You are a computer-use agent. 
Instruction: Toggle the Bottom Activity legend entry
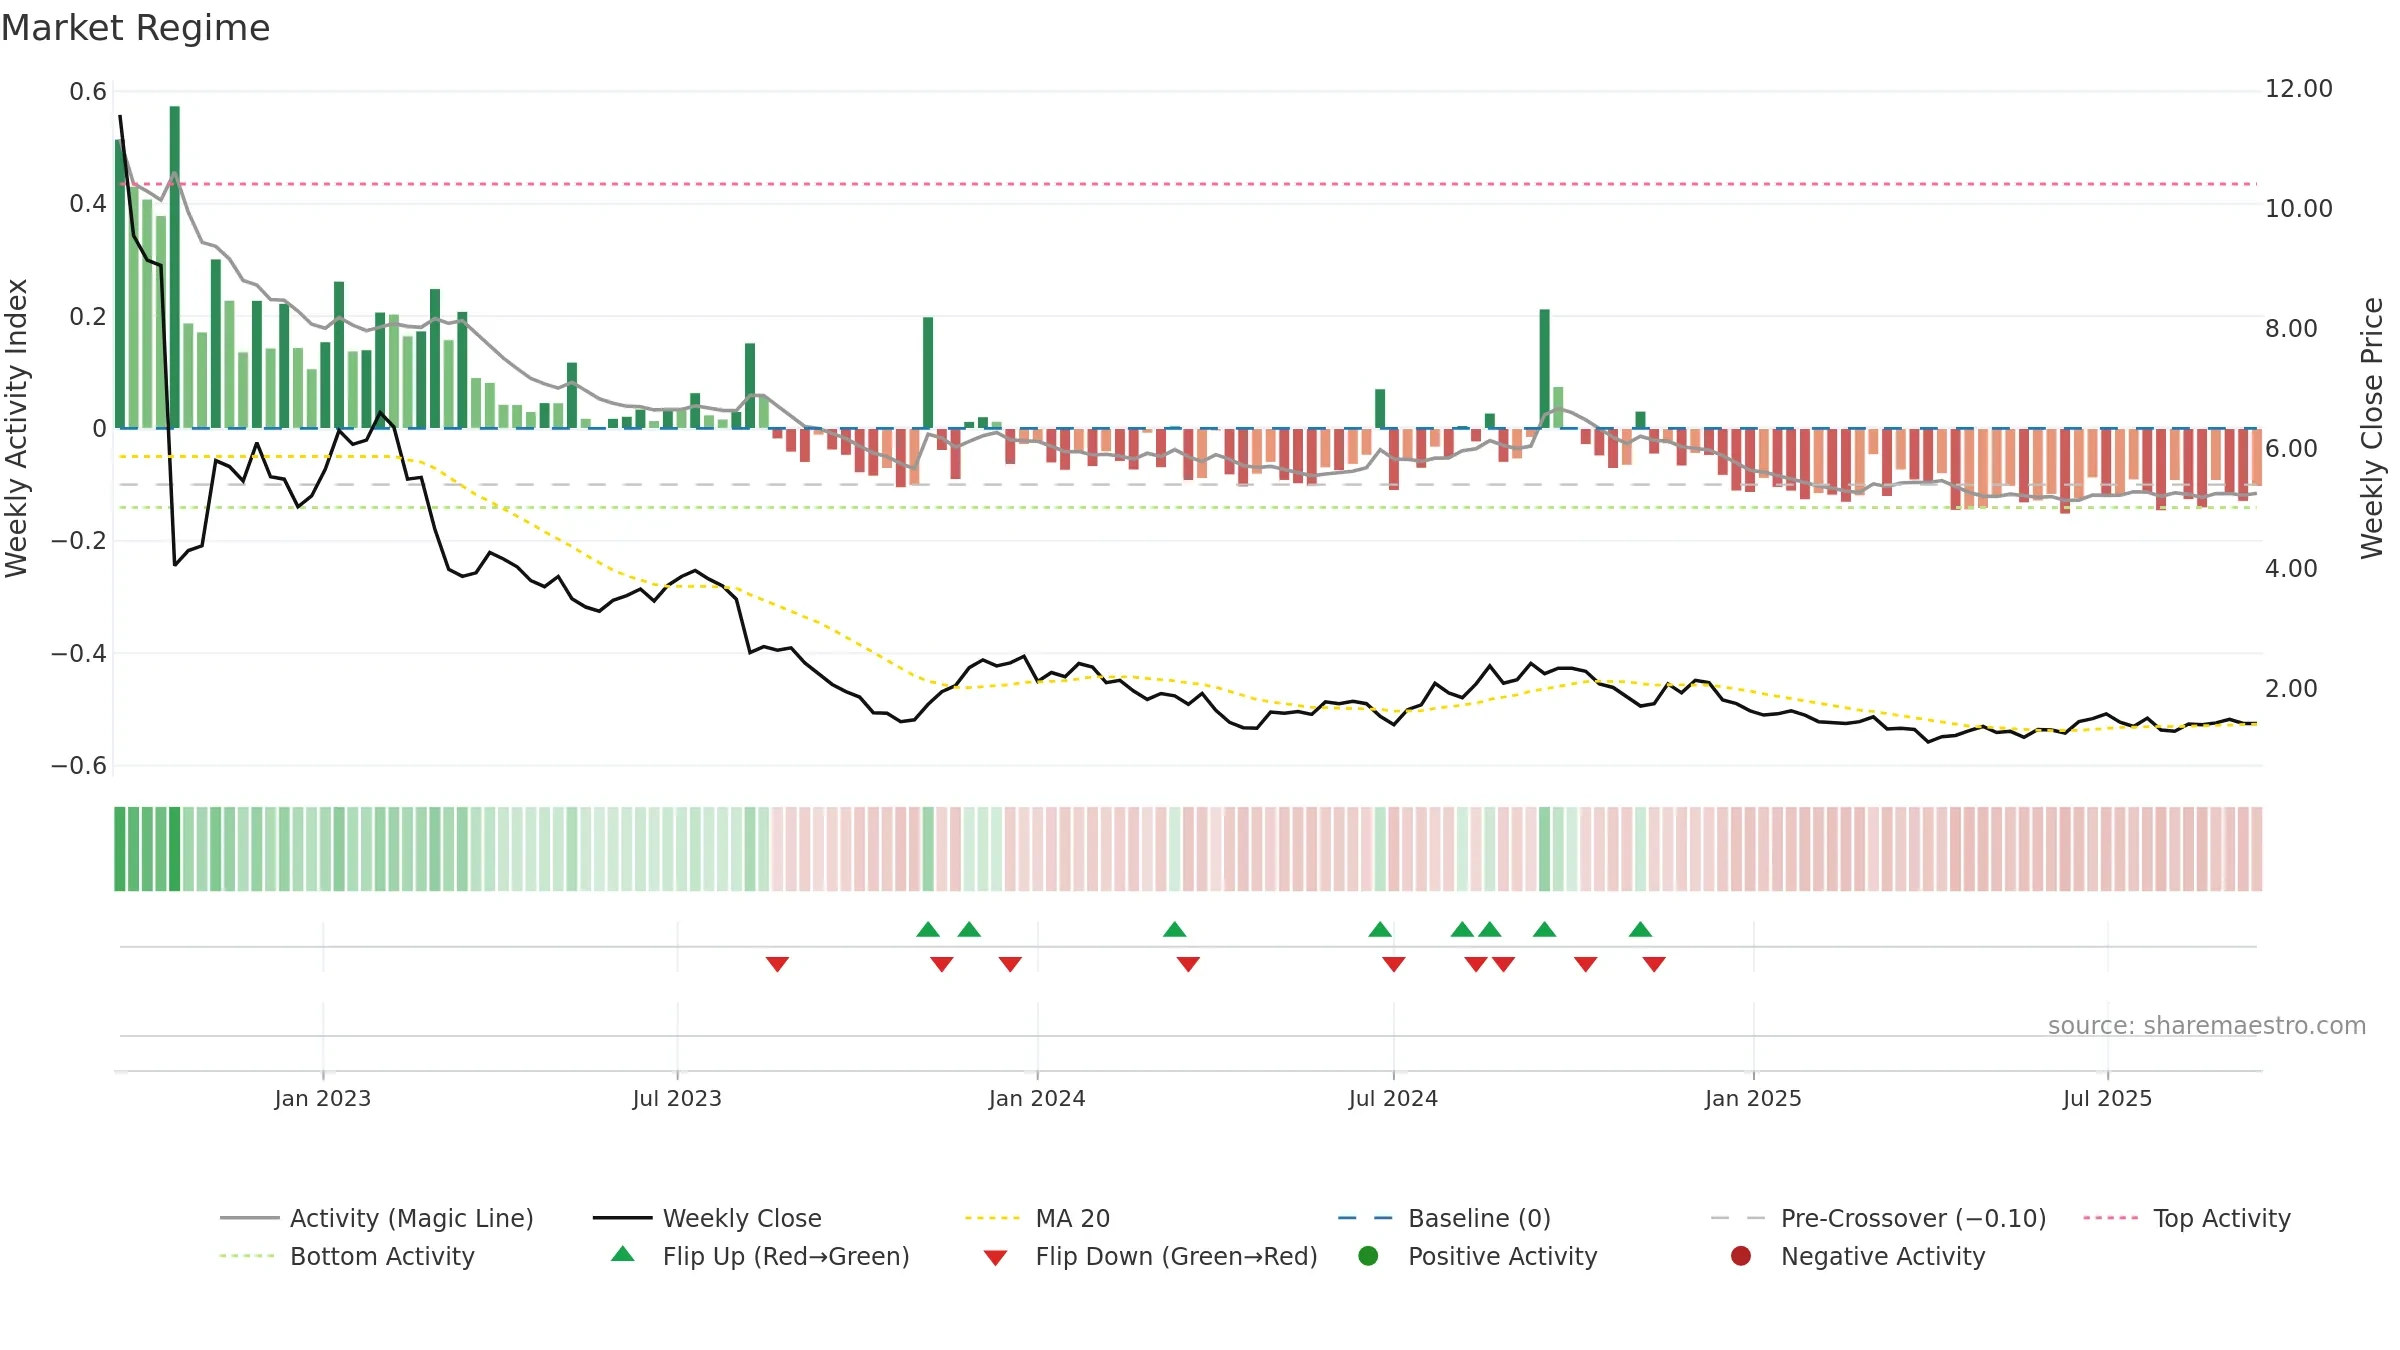pos(347,1256)
